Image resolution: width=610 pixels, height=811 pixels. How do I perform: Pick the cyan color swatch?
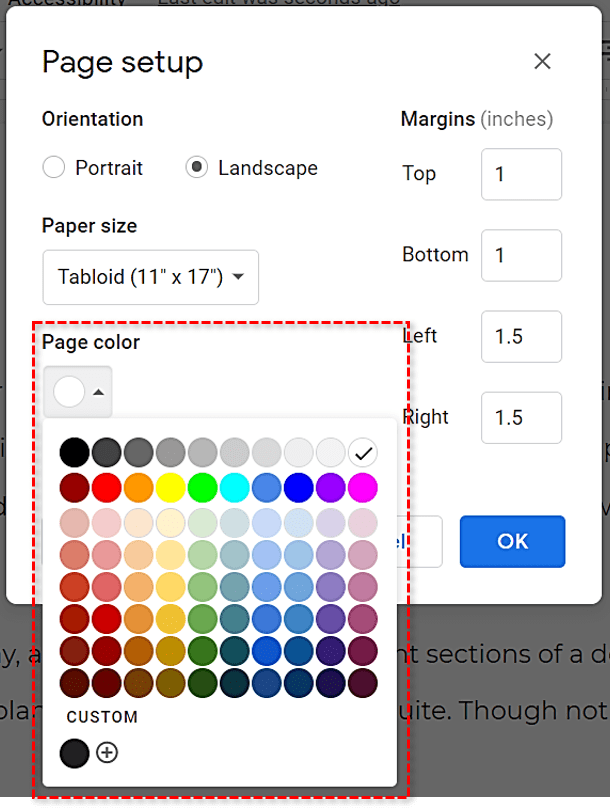click(234, 487)
